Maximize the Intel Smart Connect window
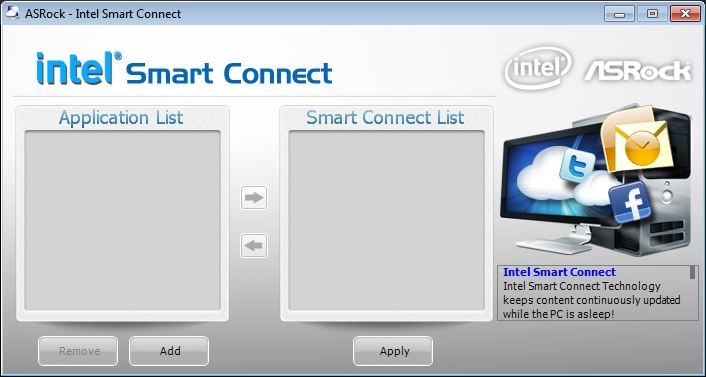The width and height of the screenshot is (706, 377). [x=652, y=14]
